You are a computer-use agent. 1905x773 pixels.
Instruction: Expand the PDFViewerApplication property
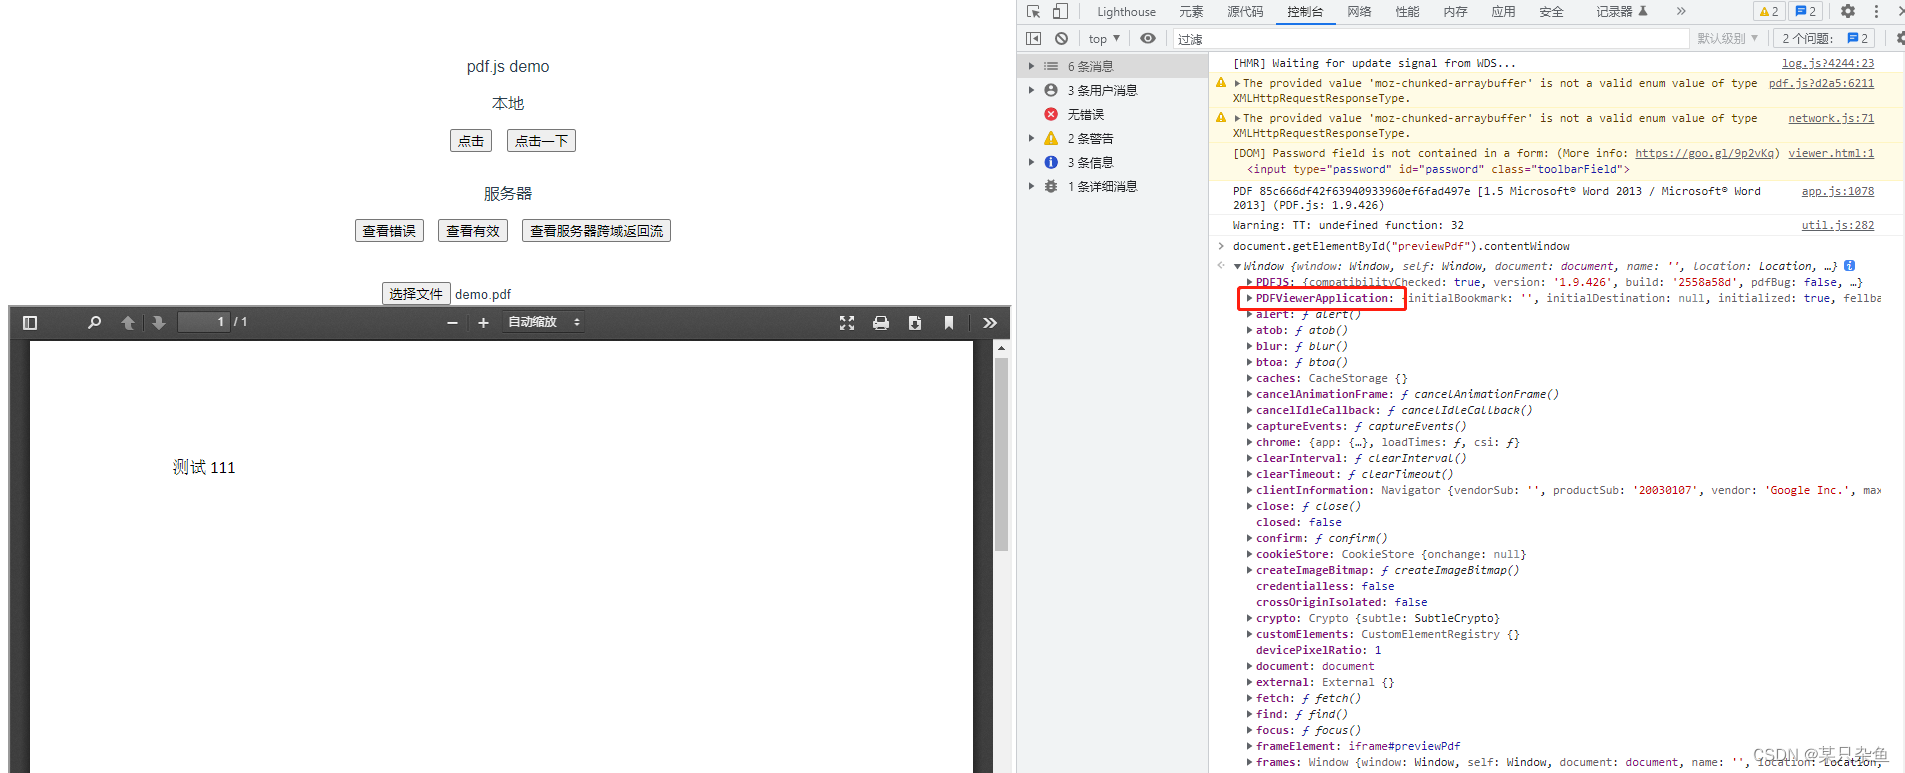[x=1249, y=298]
